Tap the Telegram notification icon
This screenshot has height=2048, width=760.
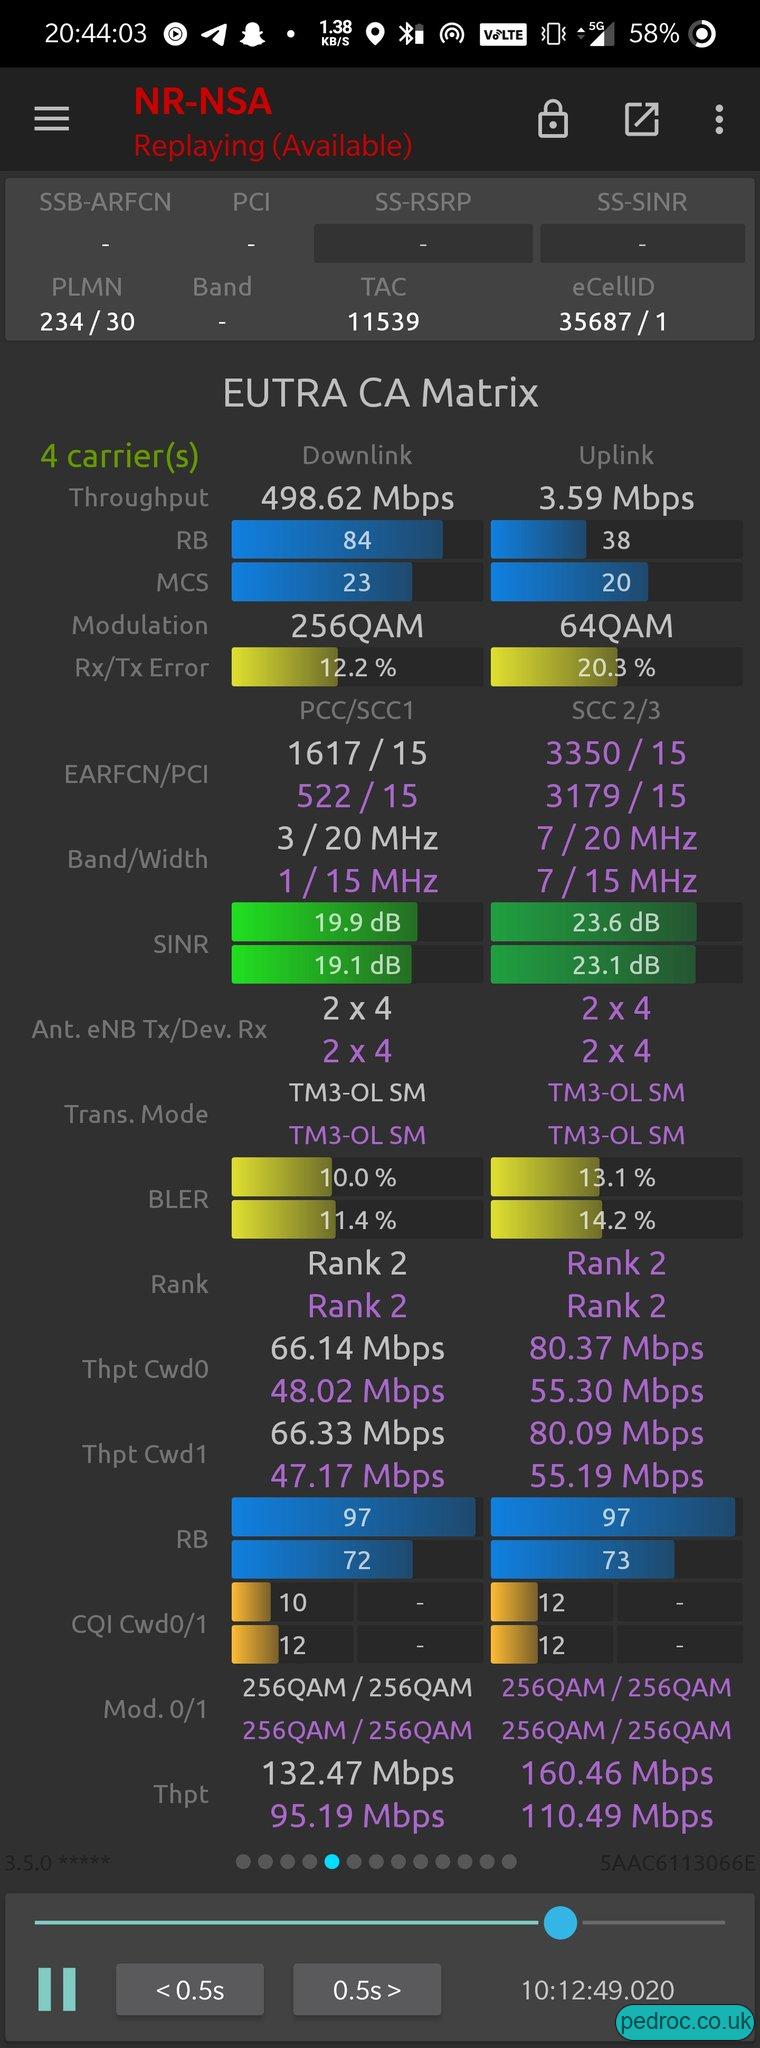213,34
